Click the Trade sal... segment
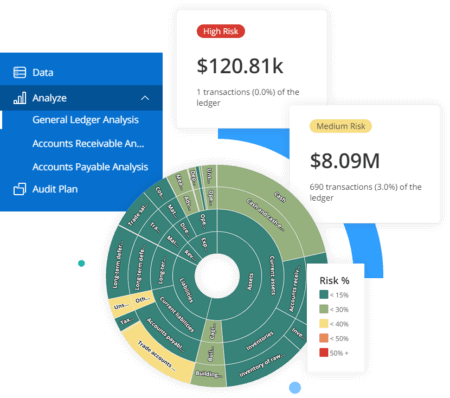 (x=139, y=216)
